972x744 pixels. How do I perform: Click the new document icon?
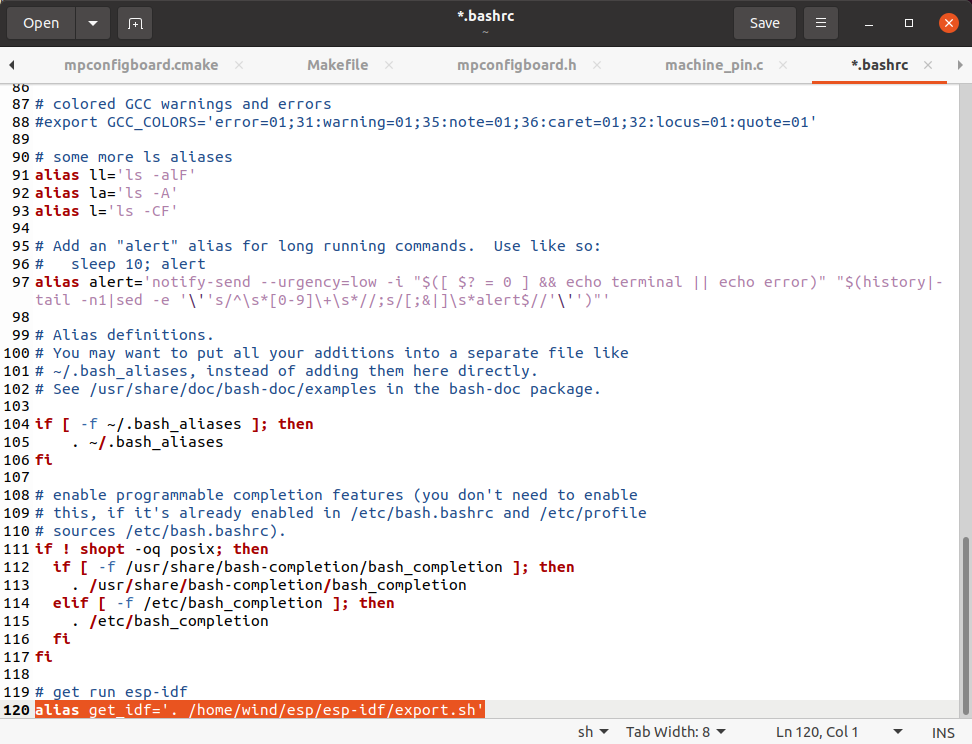click(135, 23)
